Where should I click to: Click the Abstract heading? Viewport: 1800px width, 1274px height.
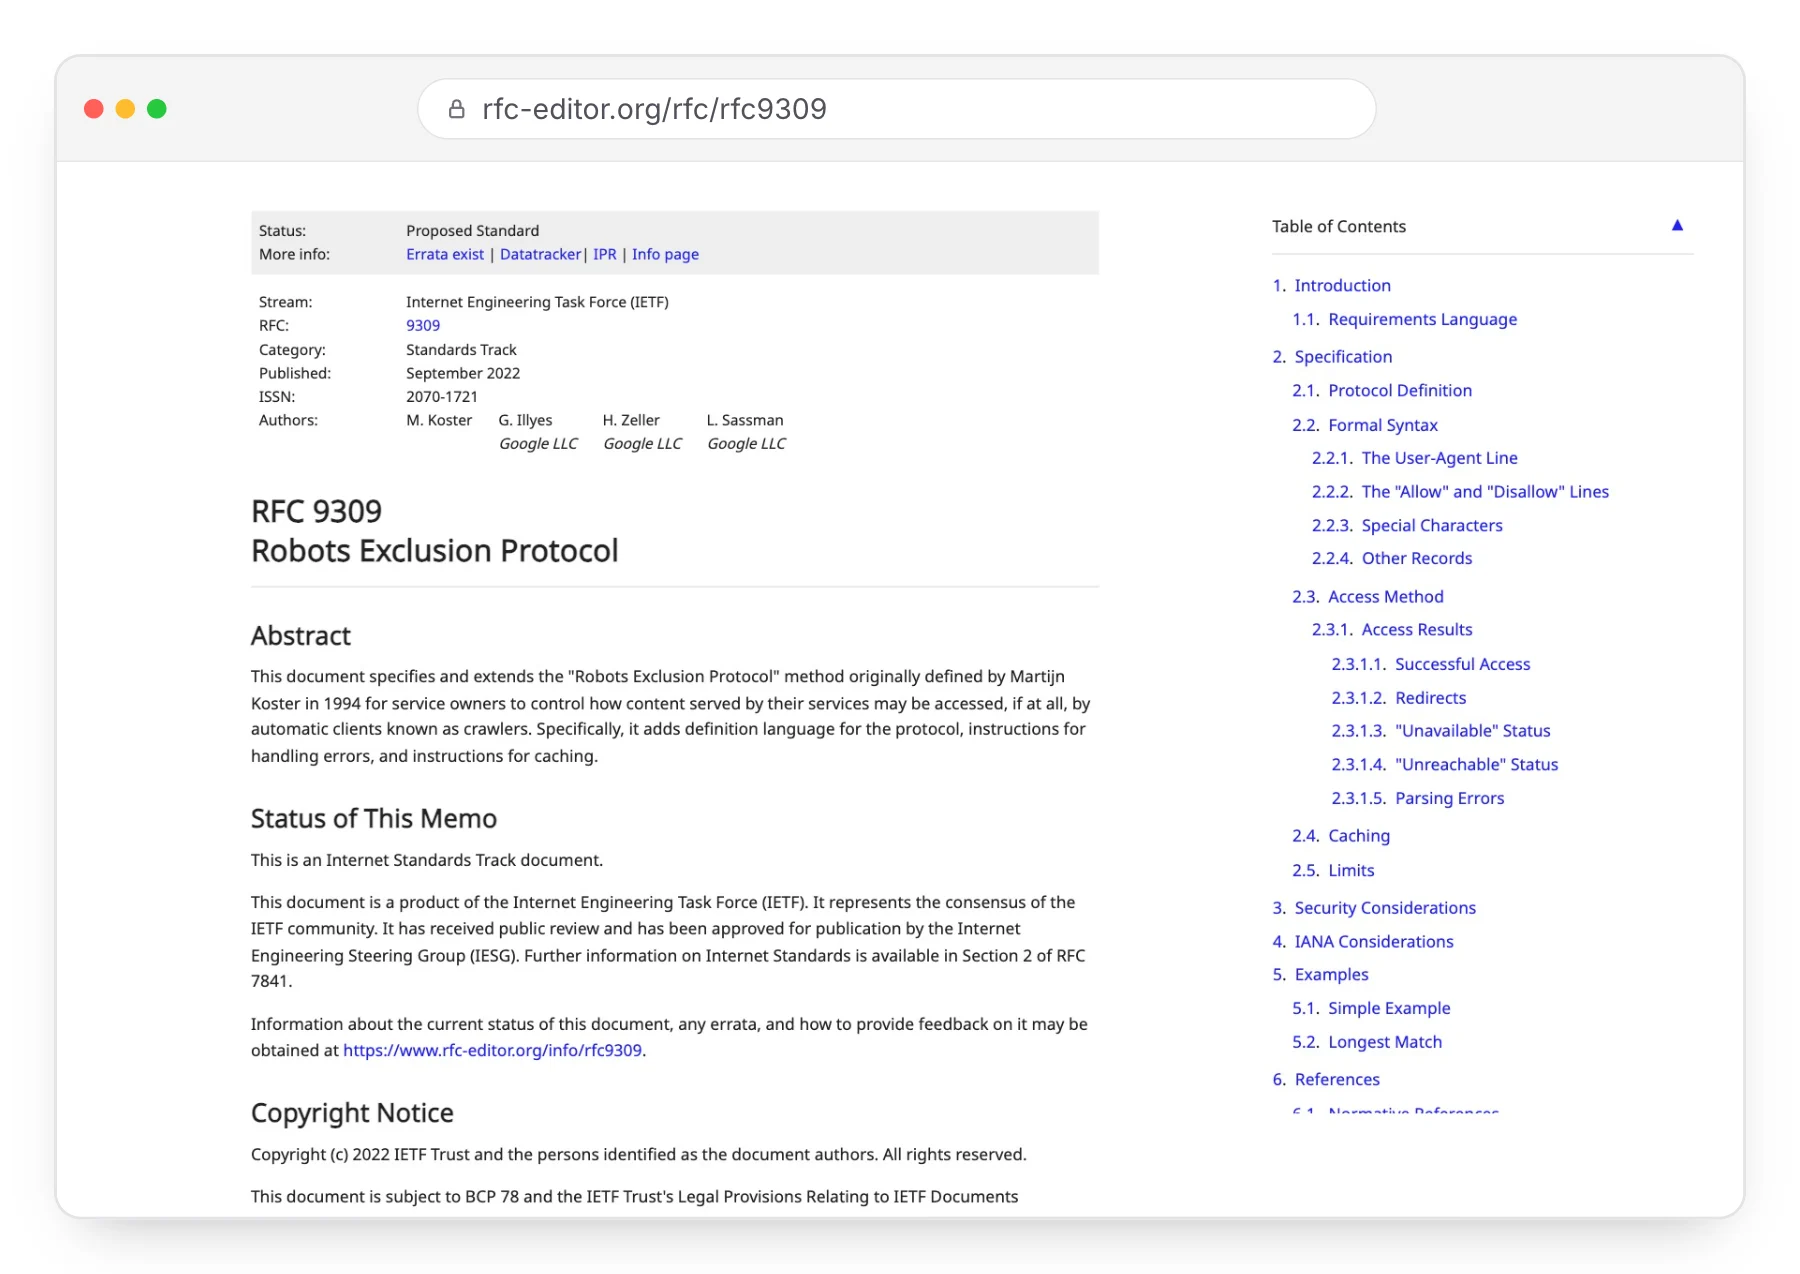pyautogui.click(x=301, y=636)
